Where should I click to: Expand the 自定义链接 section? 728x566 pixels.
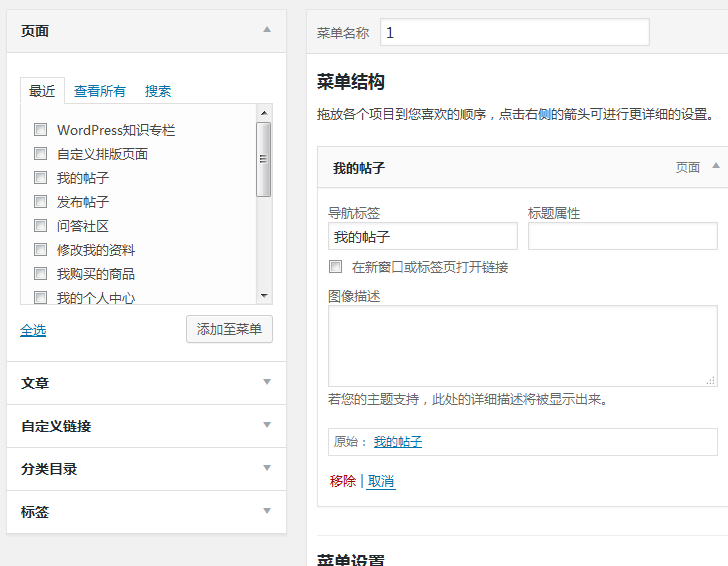pyautogui.click(x=267, y=425)
